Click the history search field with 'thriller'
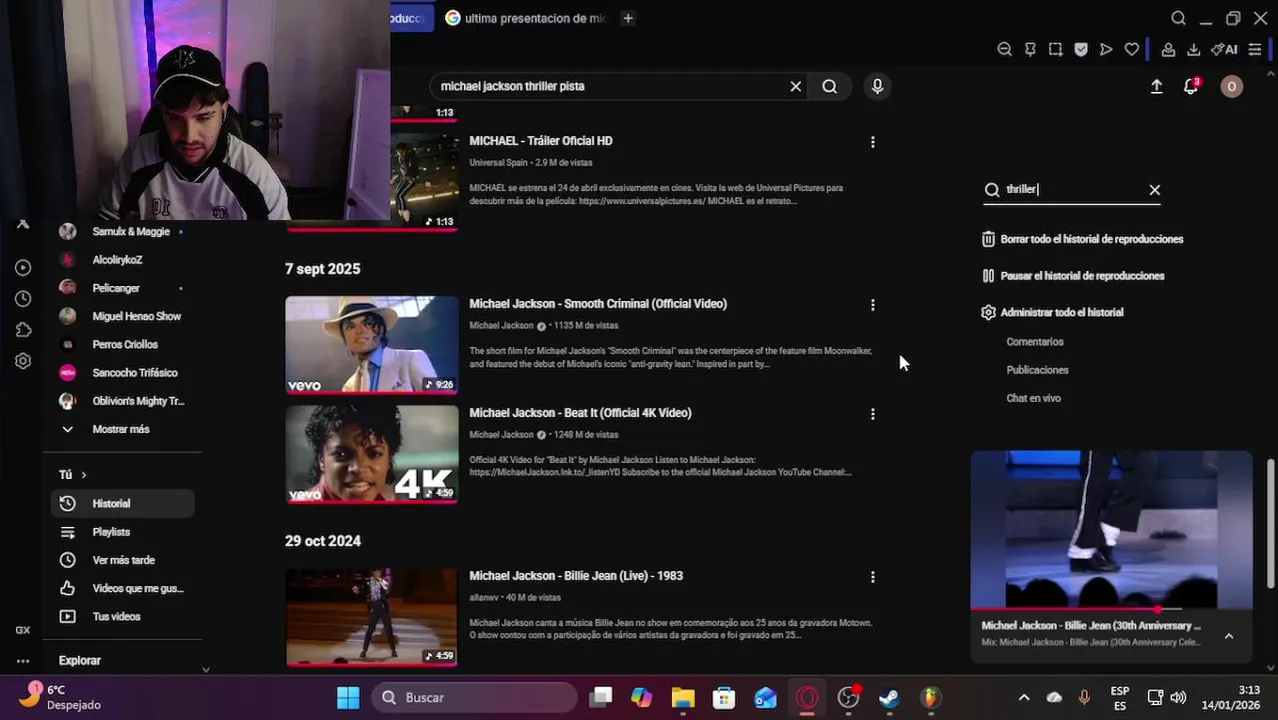The image size is (1278, 720). tap(1072, 190)
